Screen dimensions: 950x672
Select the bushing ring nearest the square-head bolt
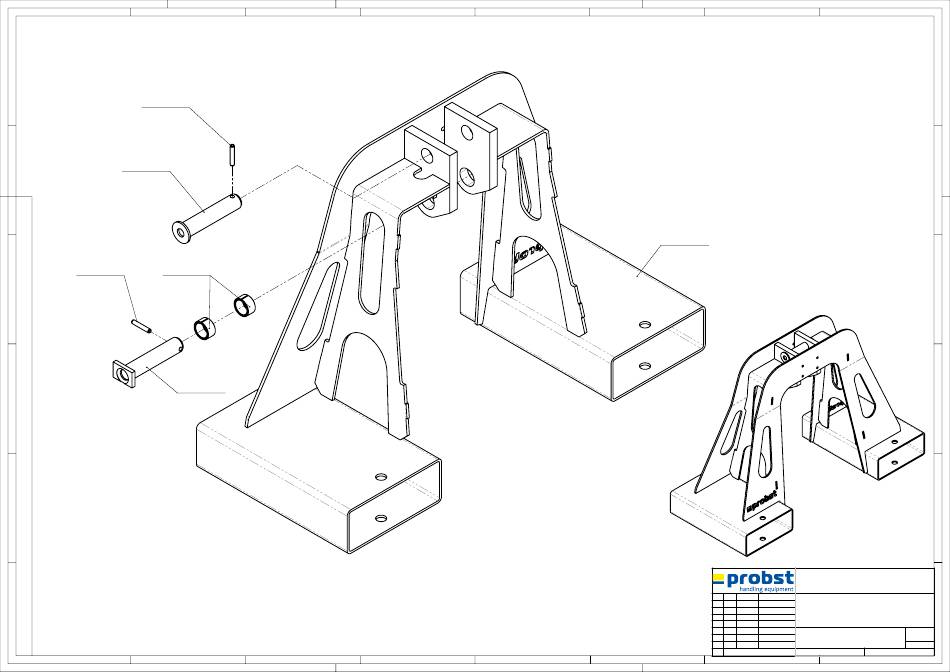point(205,328)
